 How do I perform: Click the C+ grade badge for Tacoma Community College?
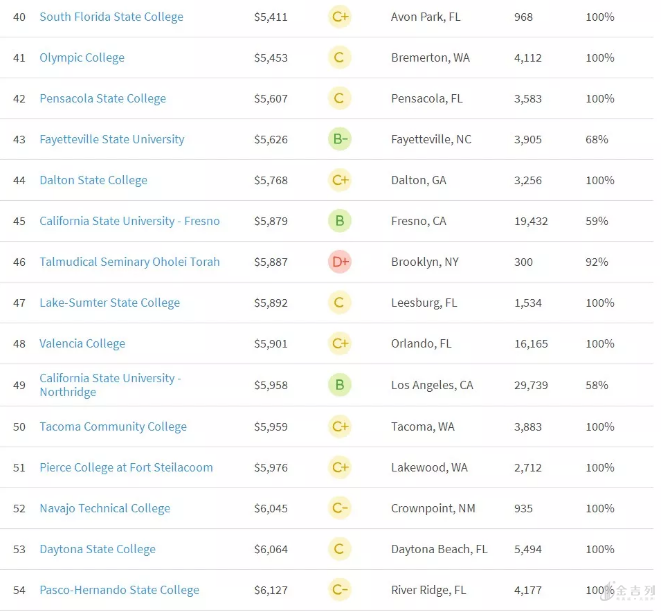tap(339, 427)
